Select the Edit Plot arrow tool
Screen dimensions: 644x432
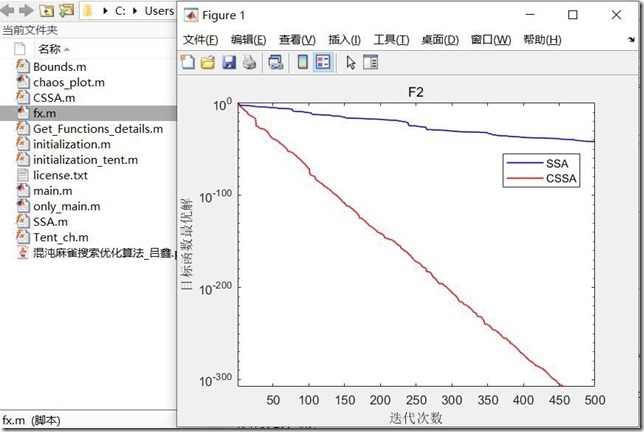350,62
